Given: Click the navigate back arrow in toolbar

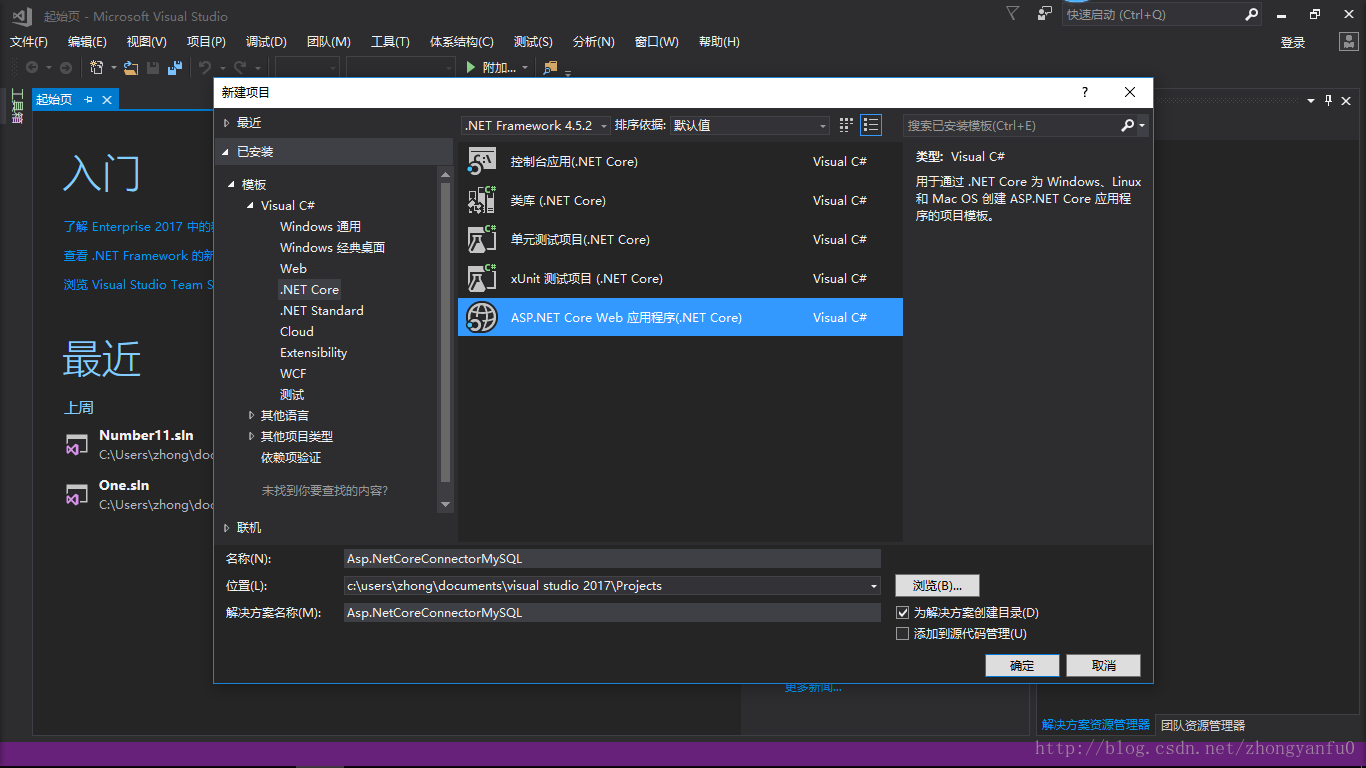Looking at the screenshot, I should click(32, 67).
